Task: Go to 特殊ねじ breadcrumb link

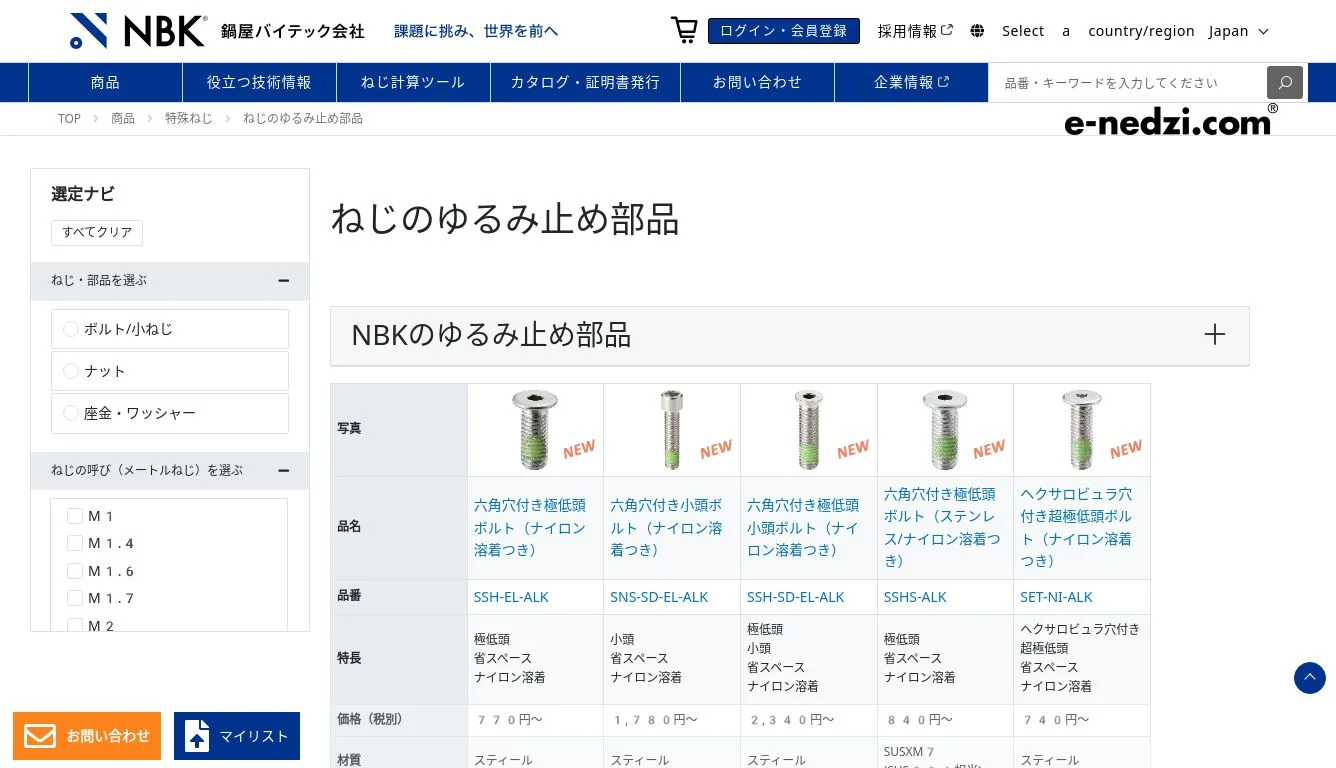Action: click(x=189, y=118)
